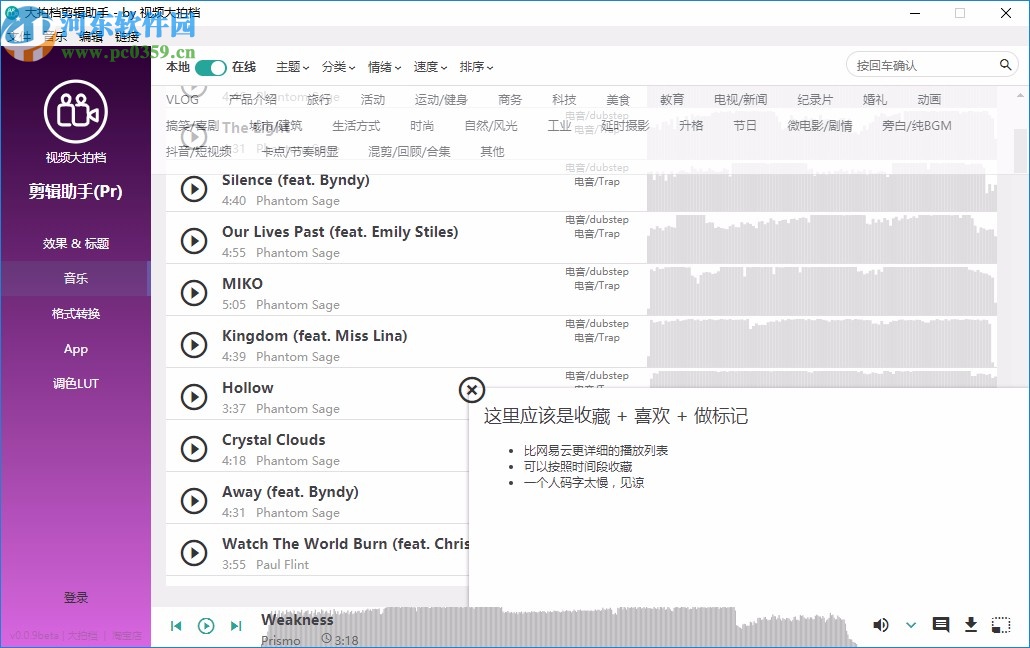The image size is (1030, 648).
Task: Expand the chevron beside volume icon
Action: pos(911,625)
